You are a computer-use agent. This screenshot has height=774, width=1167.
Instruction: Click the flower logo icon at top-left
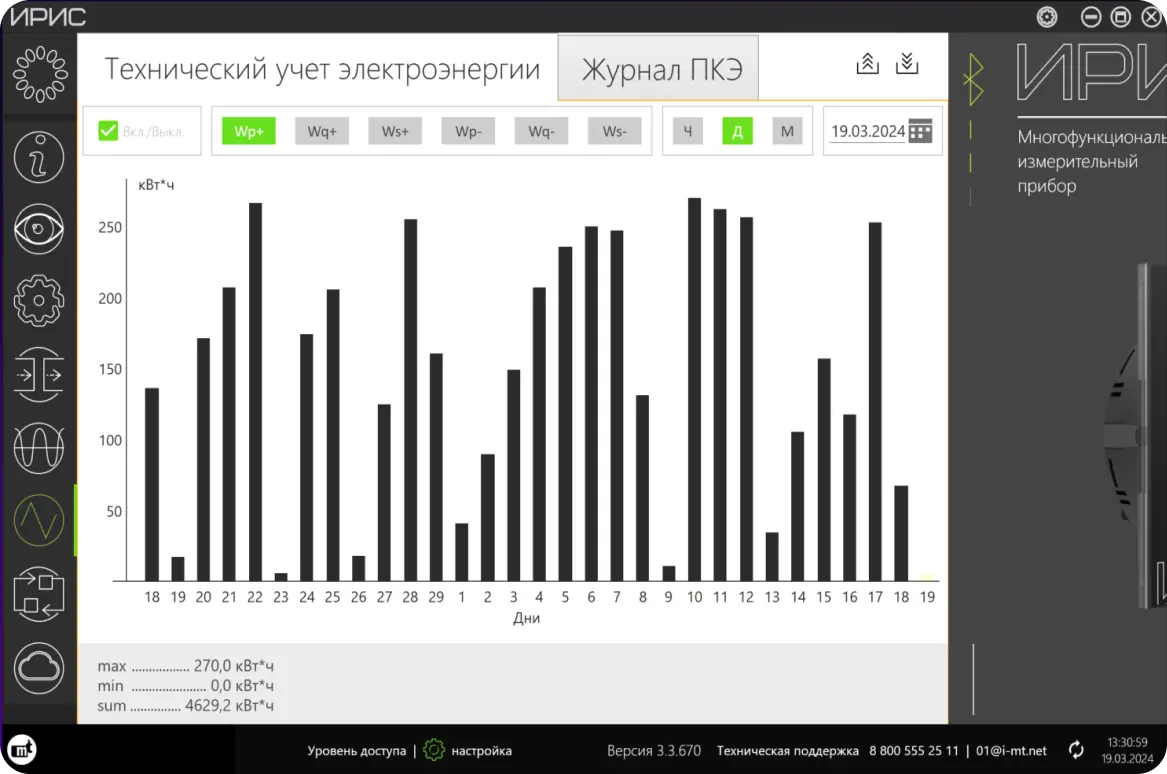[38, 73]
